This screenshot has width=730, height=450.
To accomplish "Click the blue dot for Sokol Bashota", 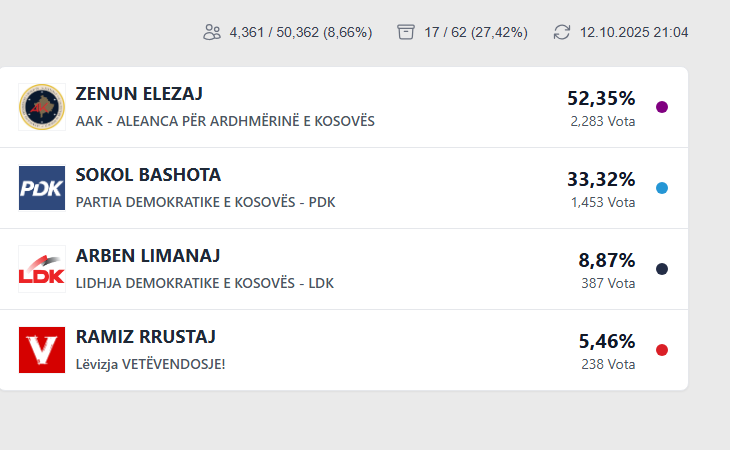I will (x=662, y=188).
